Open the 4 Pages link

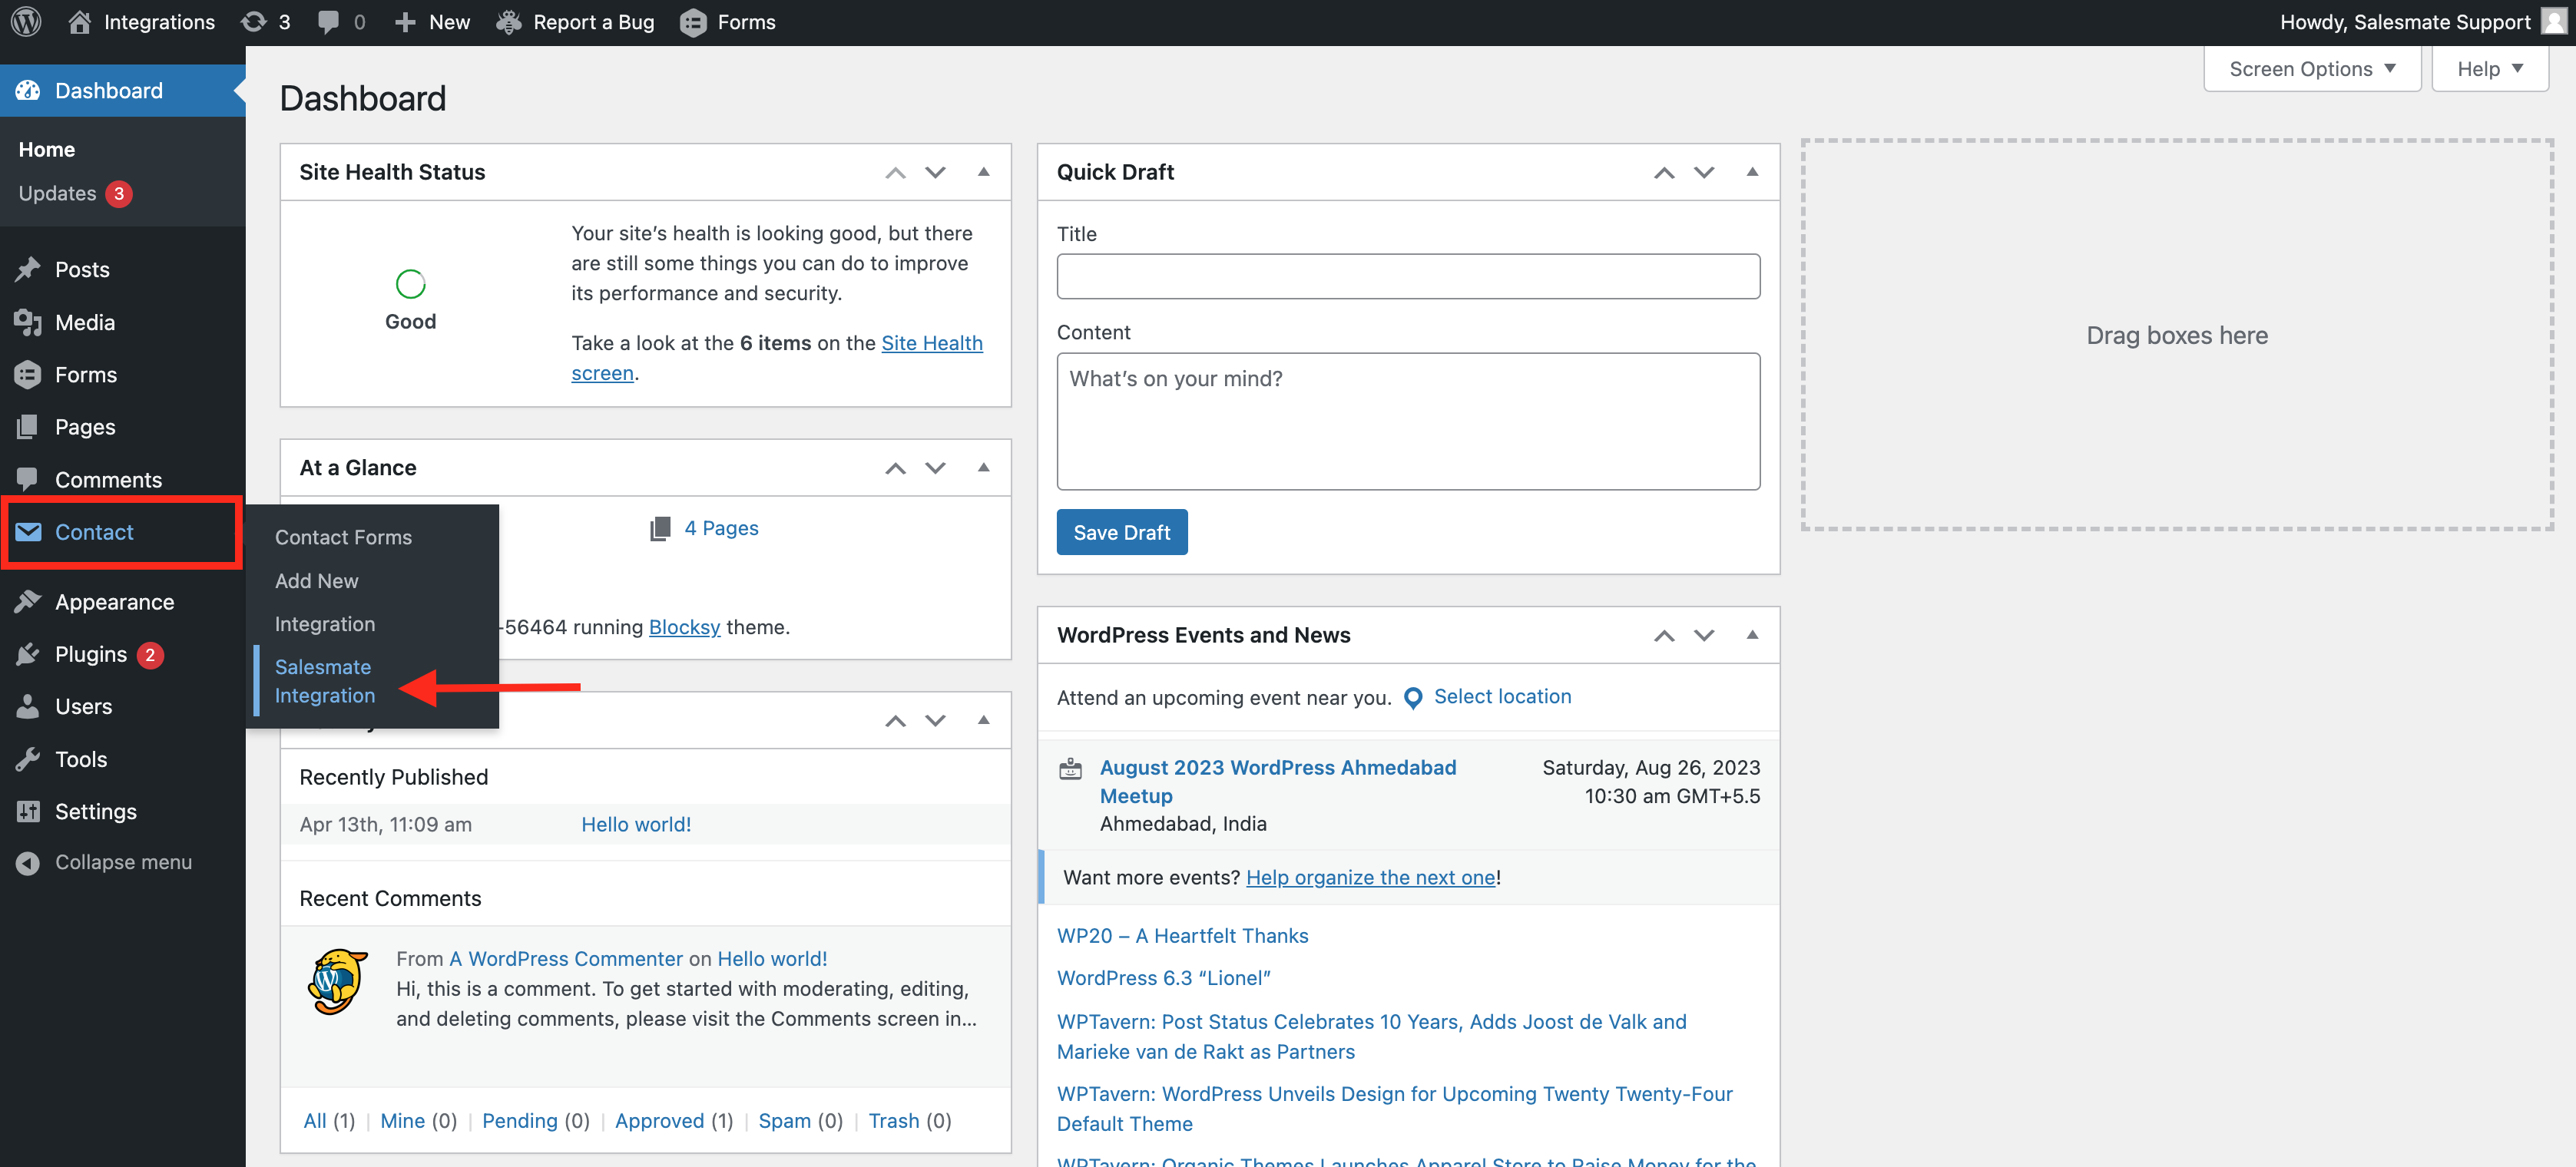pyautogui.click(x=721, y=528)
